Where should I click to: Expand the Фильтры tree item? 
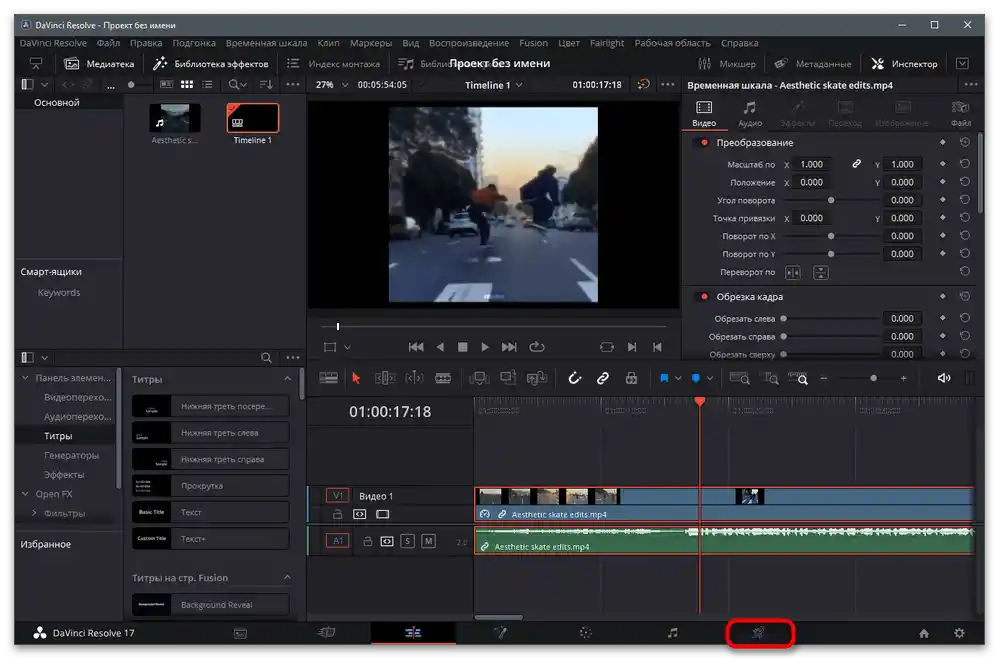click(34, 513)
